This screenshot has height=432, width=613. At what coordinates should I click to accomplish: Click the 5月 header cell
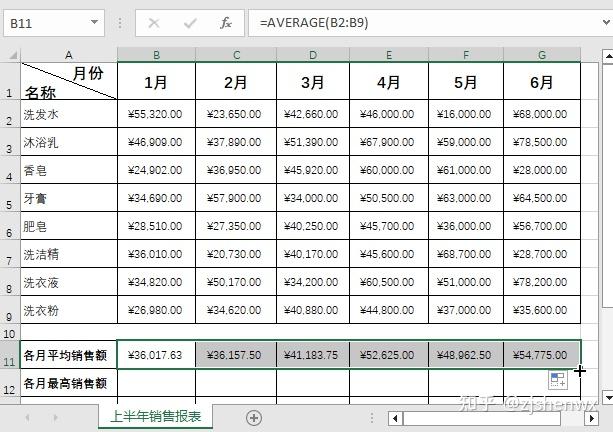[466, 81]
